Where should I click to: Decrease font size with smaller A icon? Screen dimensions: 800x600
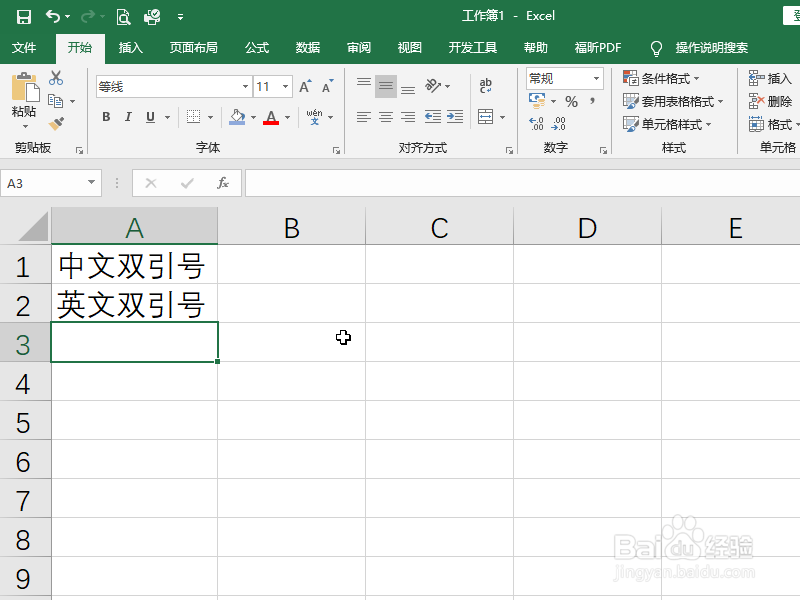[x=327, y=86]
